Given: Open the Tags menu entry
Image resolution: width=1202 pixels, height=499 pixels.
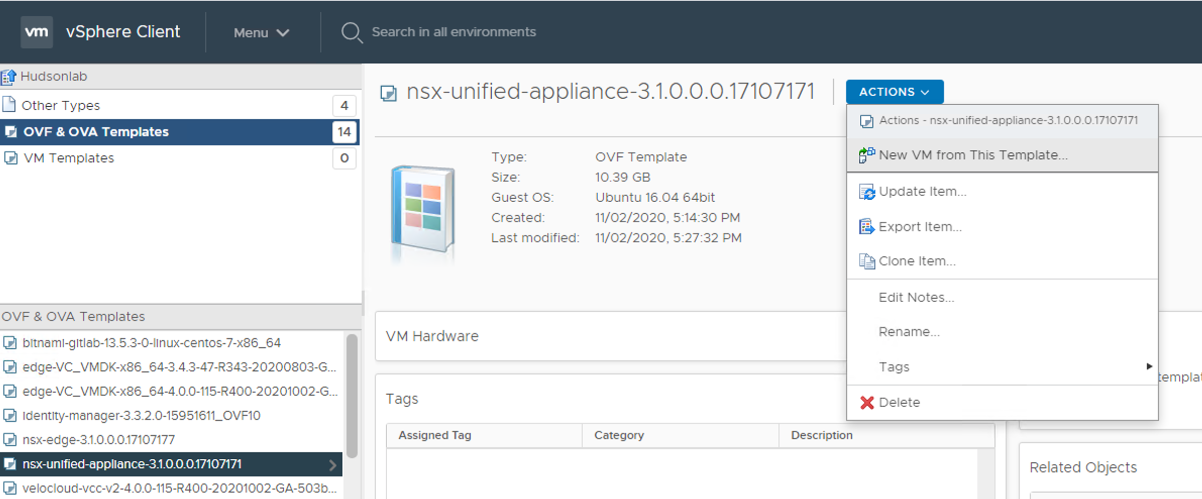Looking at the screenshot, I should [1002, 367].
